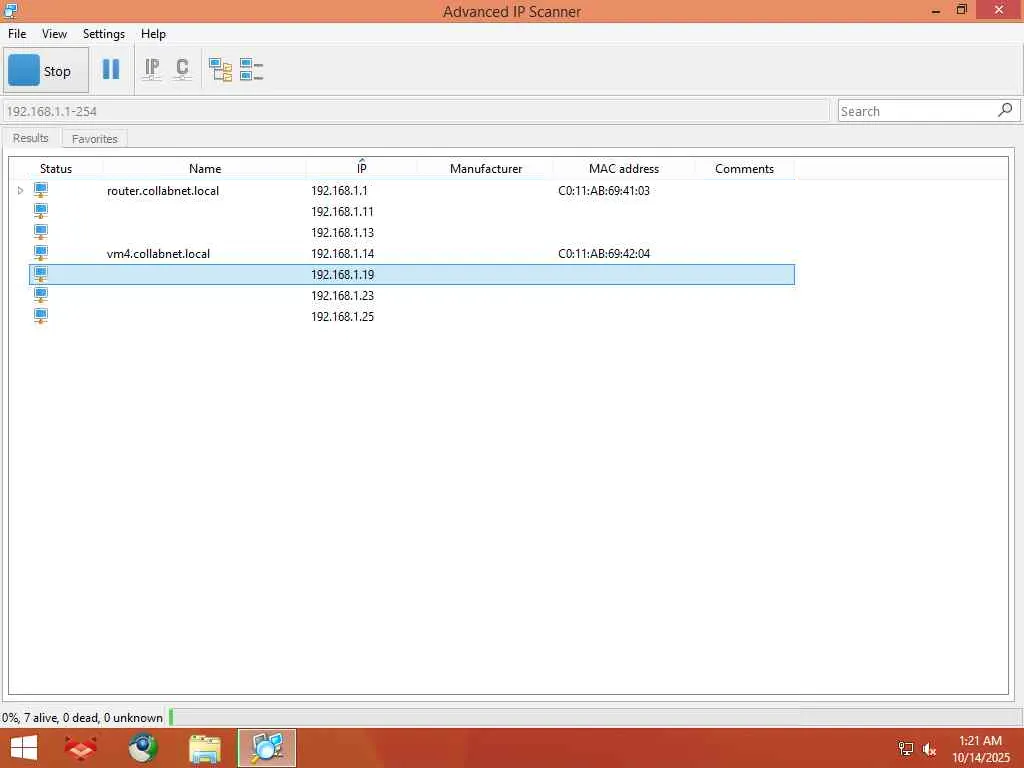Click the network tray icon
This screenshot has height=768, width=1024.
[905, 748]
